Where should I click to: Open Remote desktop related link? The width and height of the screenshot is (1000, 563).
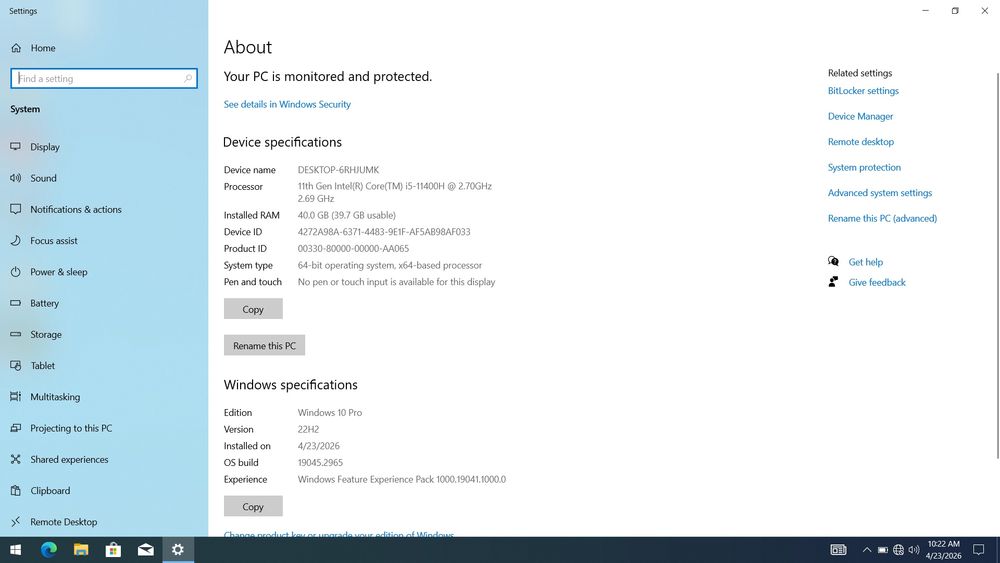(x=861, y=142)
